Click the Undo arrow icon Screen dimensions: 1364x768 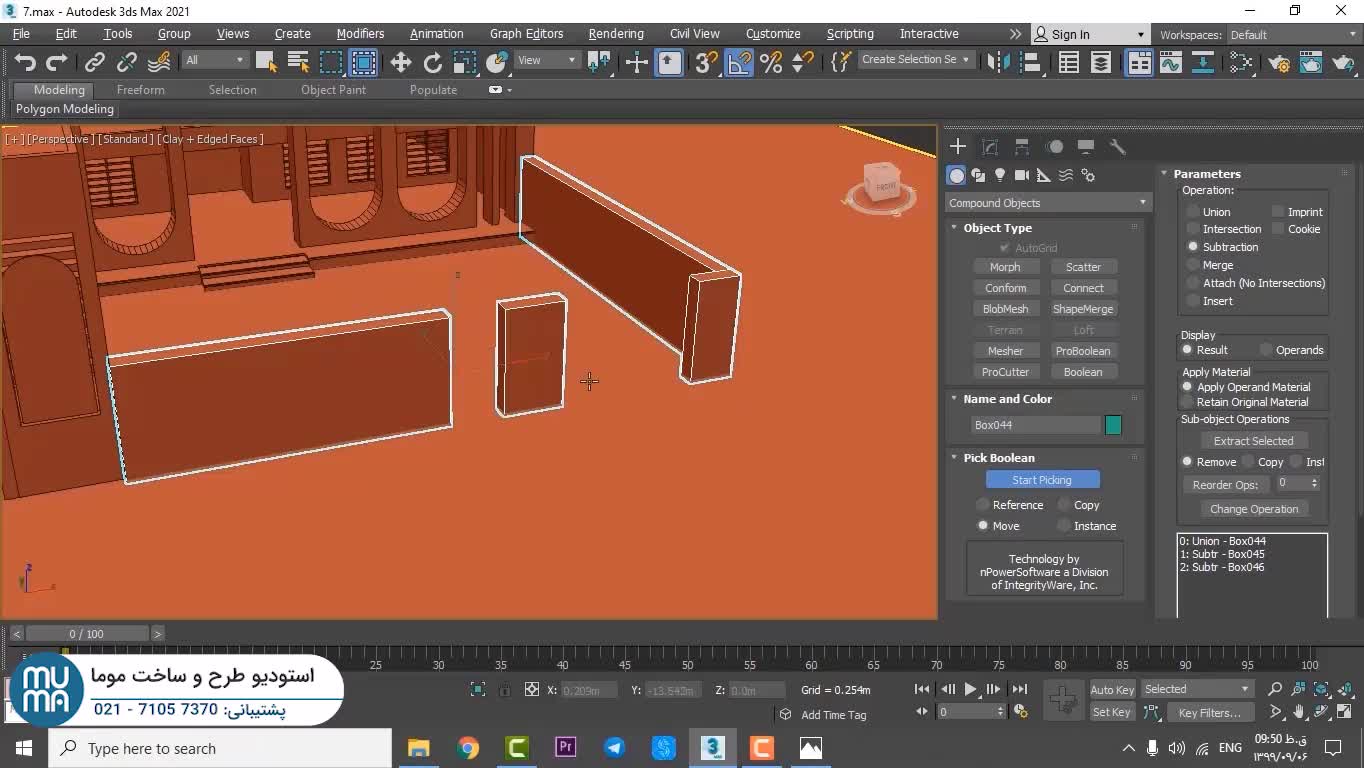[x=25, y=63]
